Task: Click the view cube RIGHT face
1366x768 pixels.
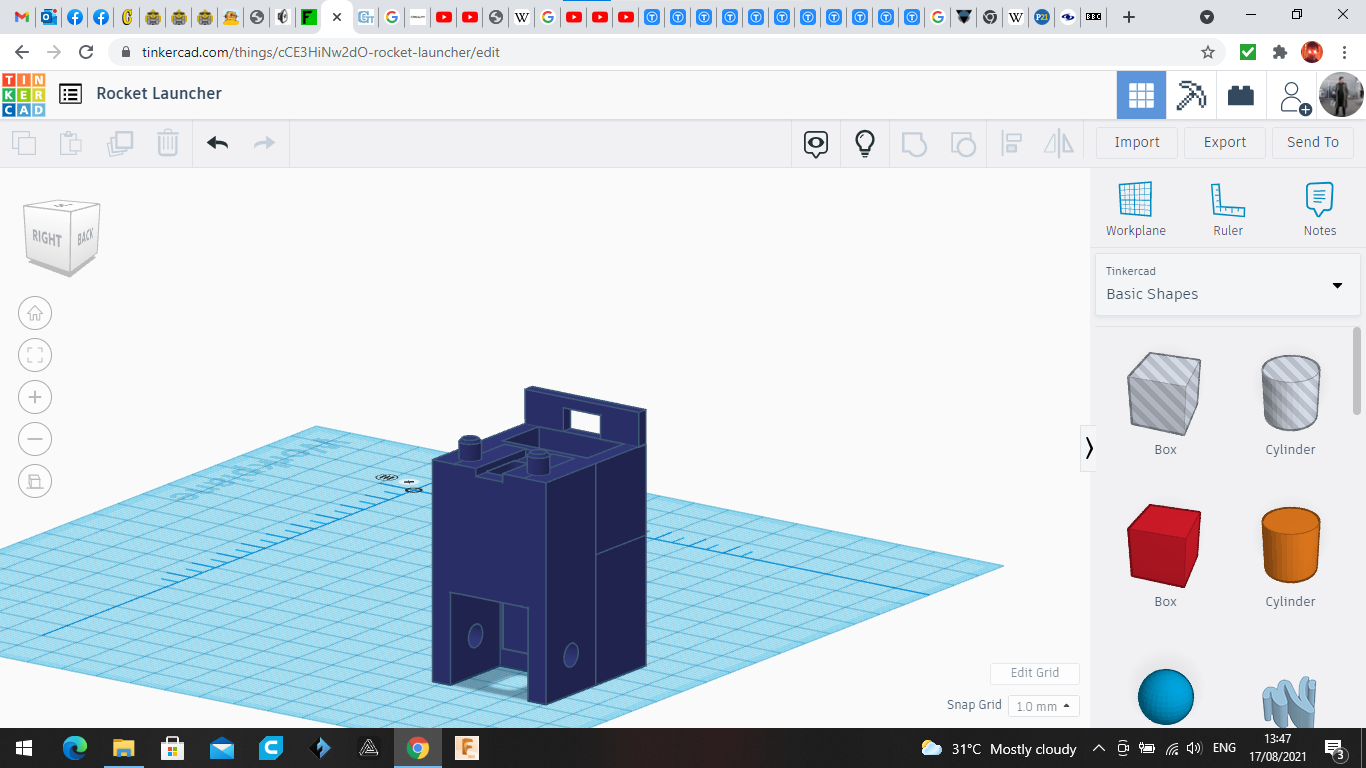Action: pyautogui.click(x=47, y=239)
